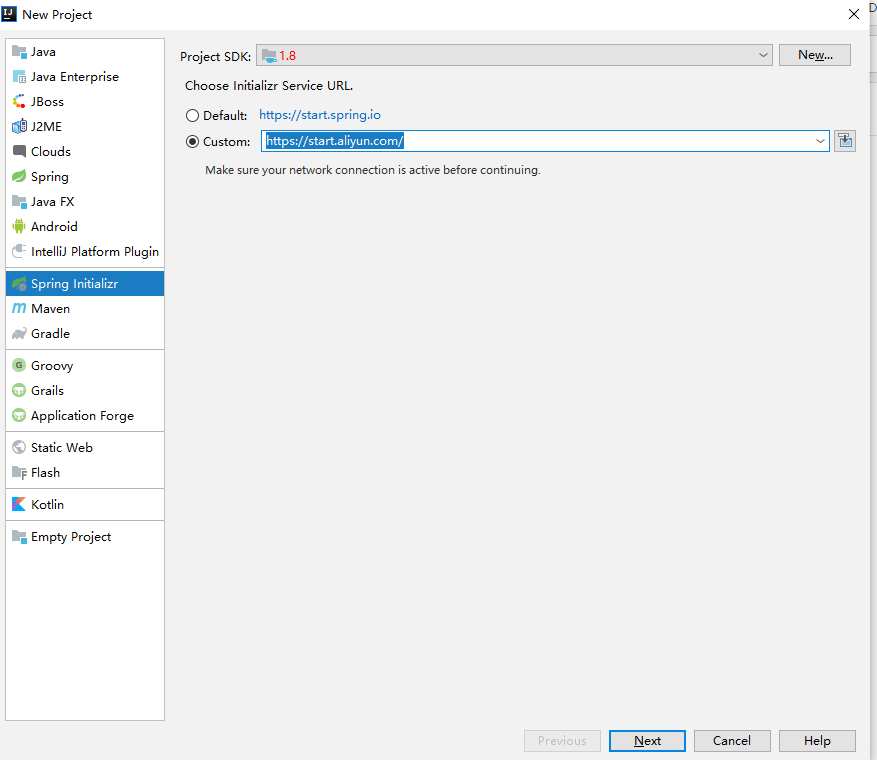The width and height of the screenshot is (877, 760).
Task: Click the IntelliJ Platform Plugin icon
Action: 19,252
